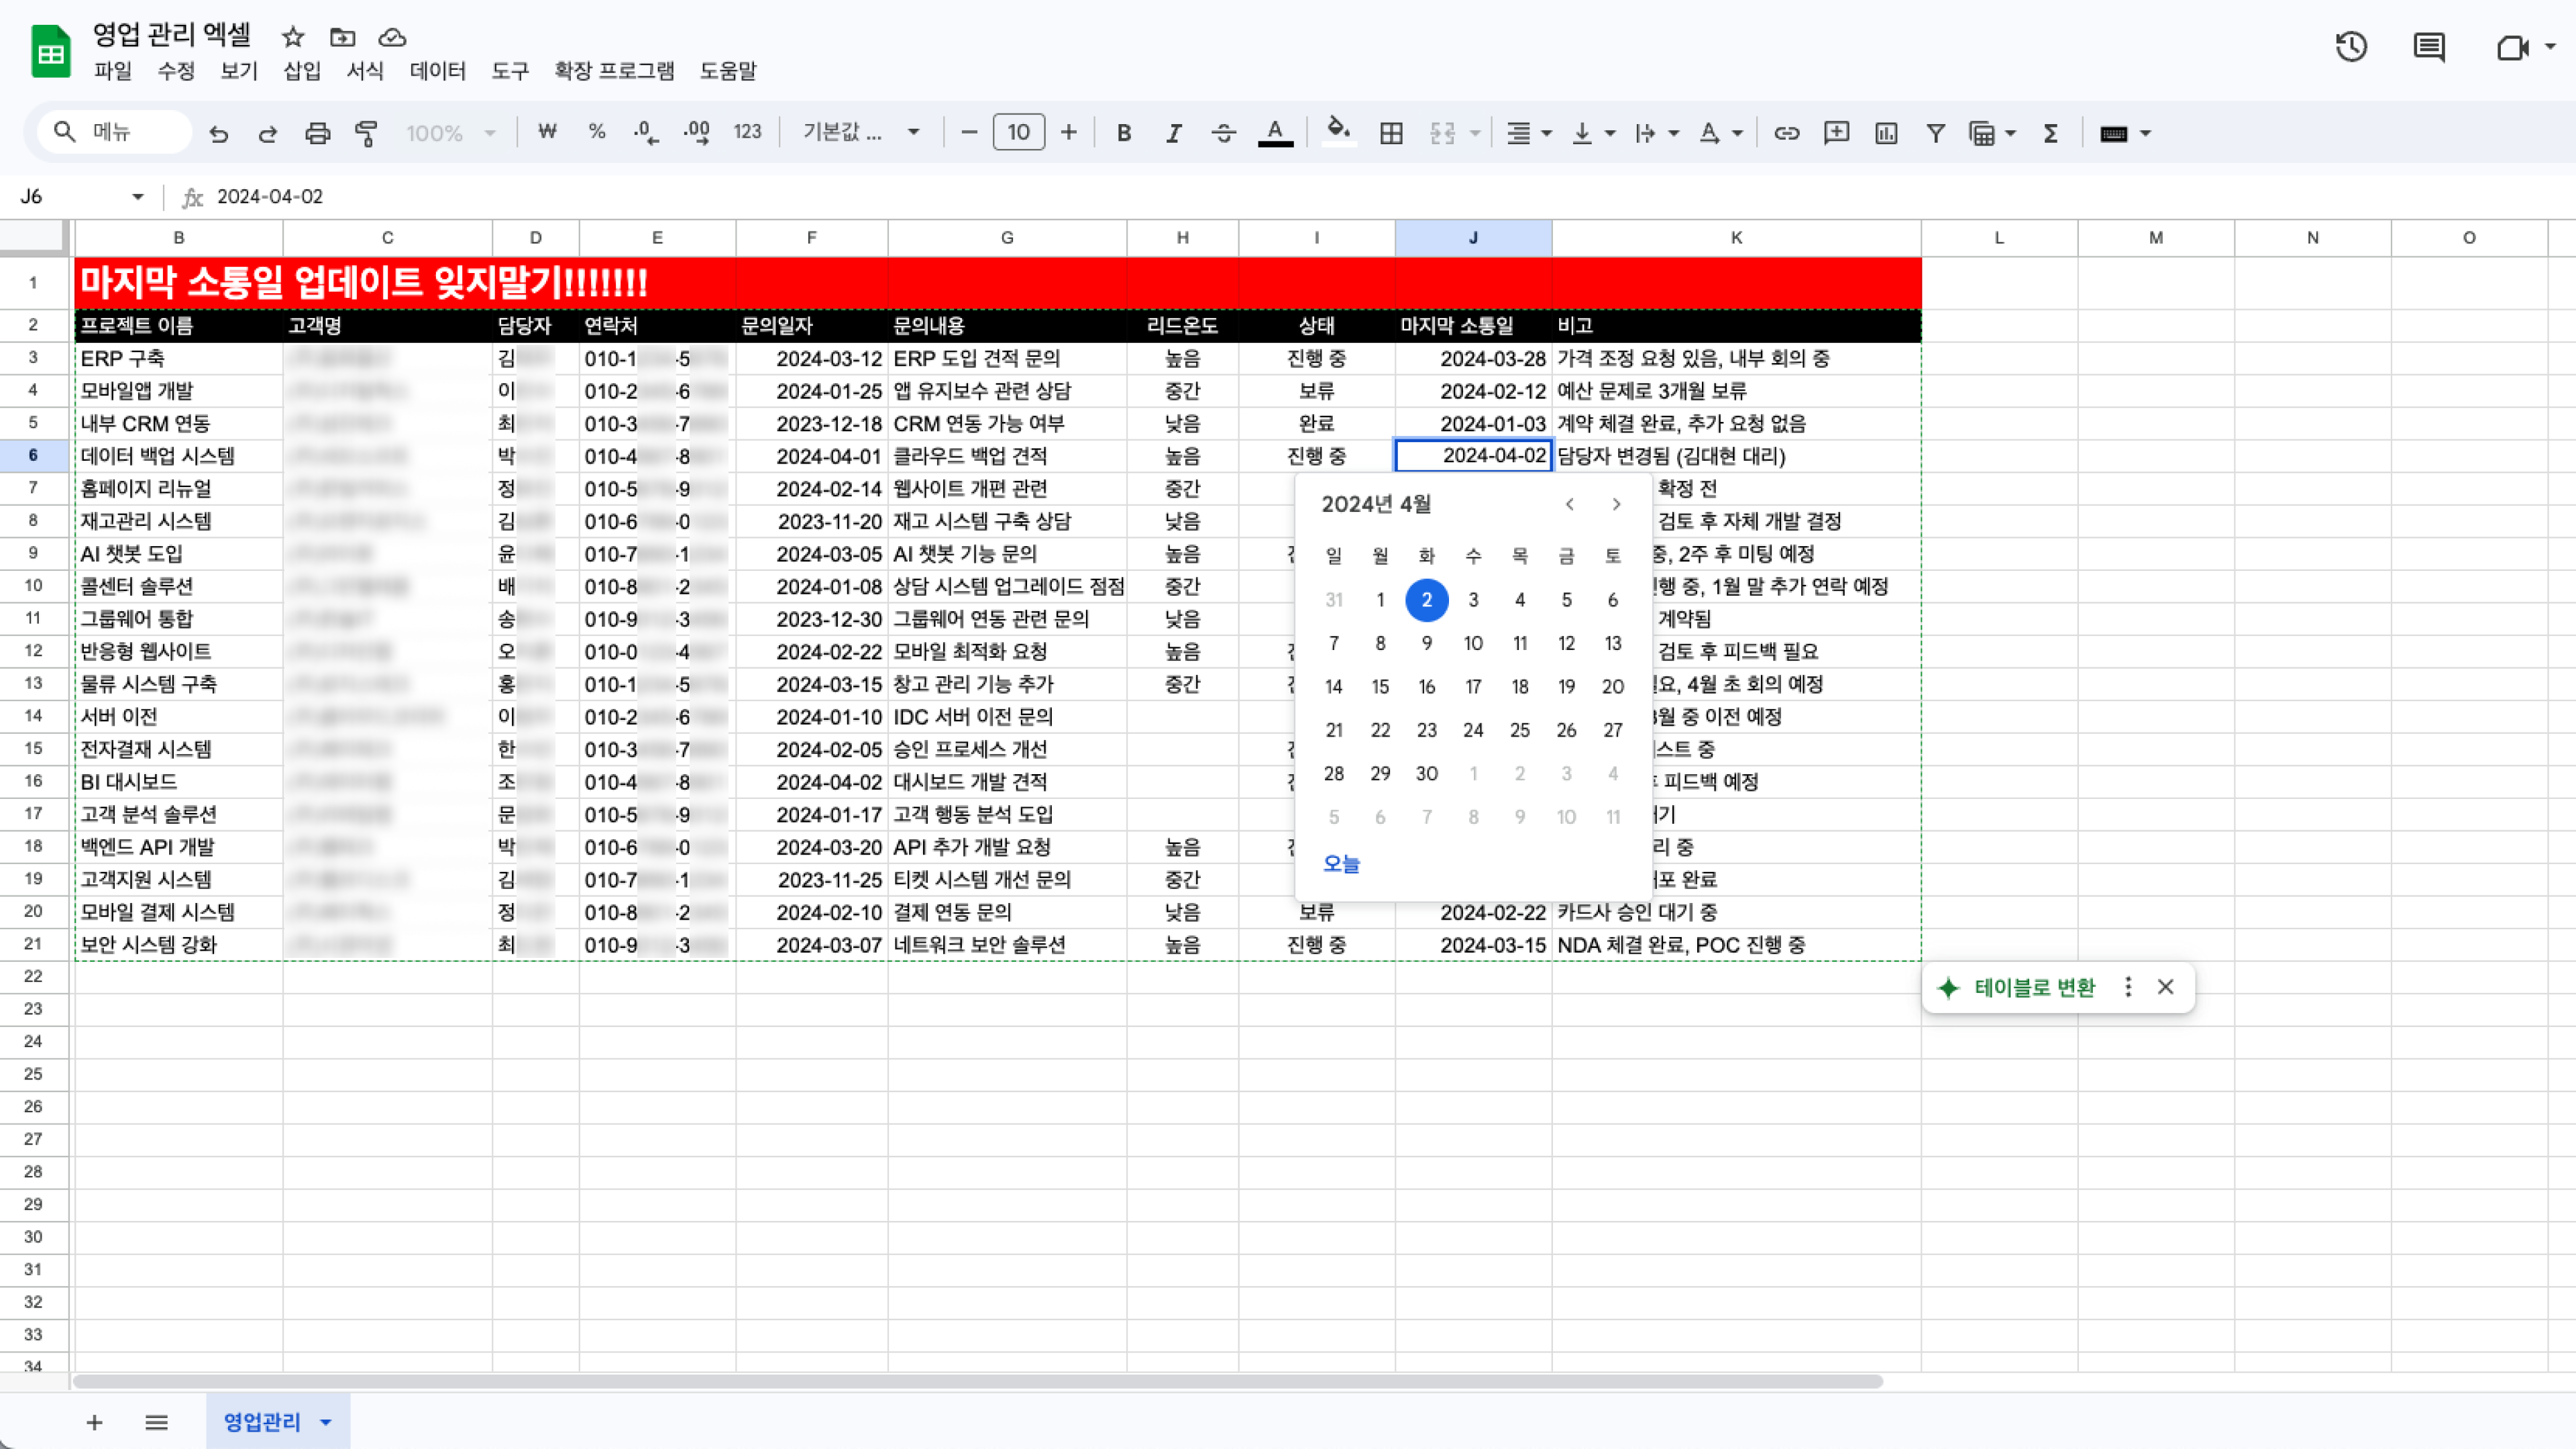Click the horizontal scrollbar
2576x1449 pixels.
coord(978,1381)
